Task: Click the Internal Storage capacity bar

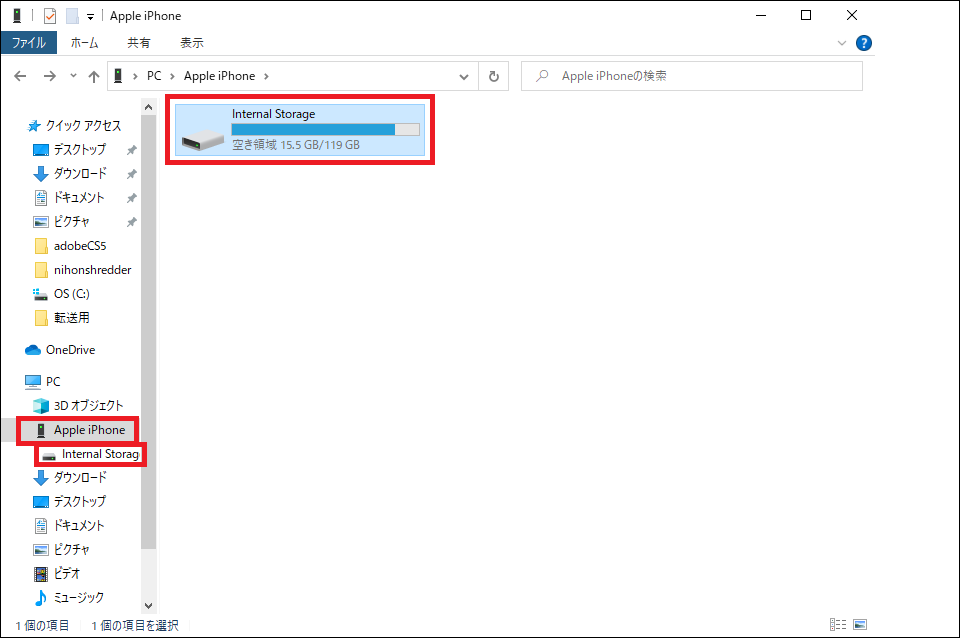Action: pos(326,129)
